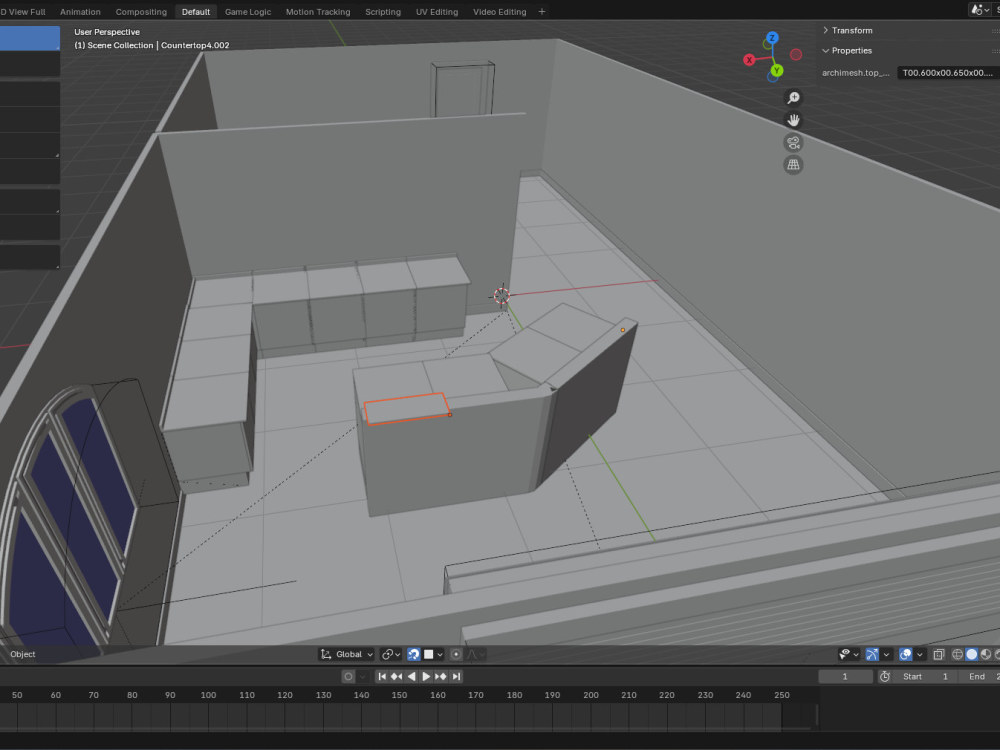
Task: Click the archimesh.top property value field
Action: pos(947,73)
